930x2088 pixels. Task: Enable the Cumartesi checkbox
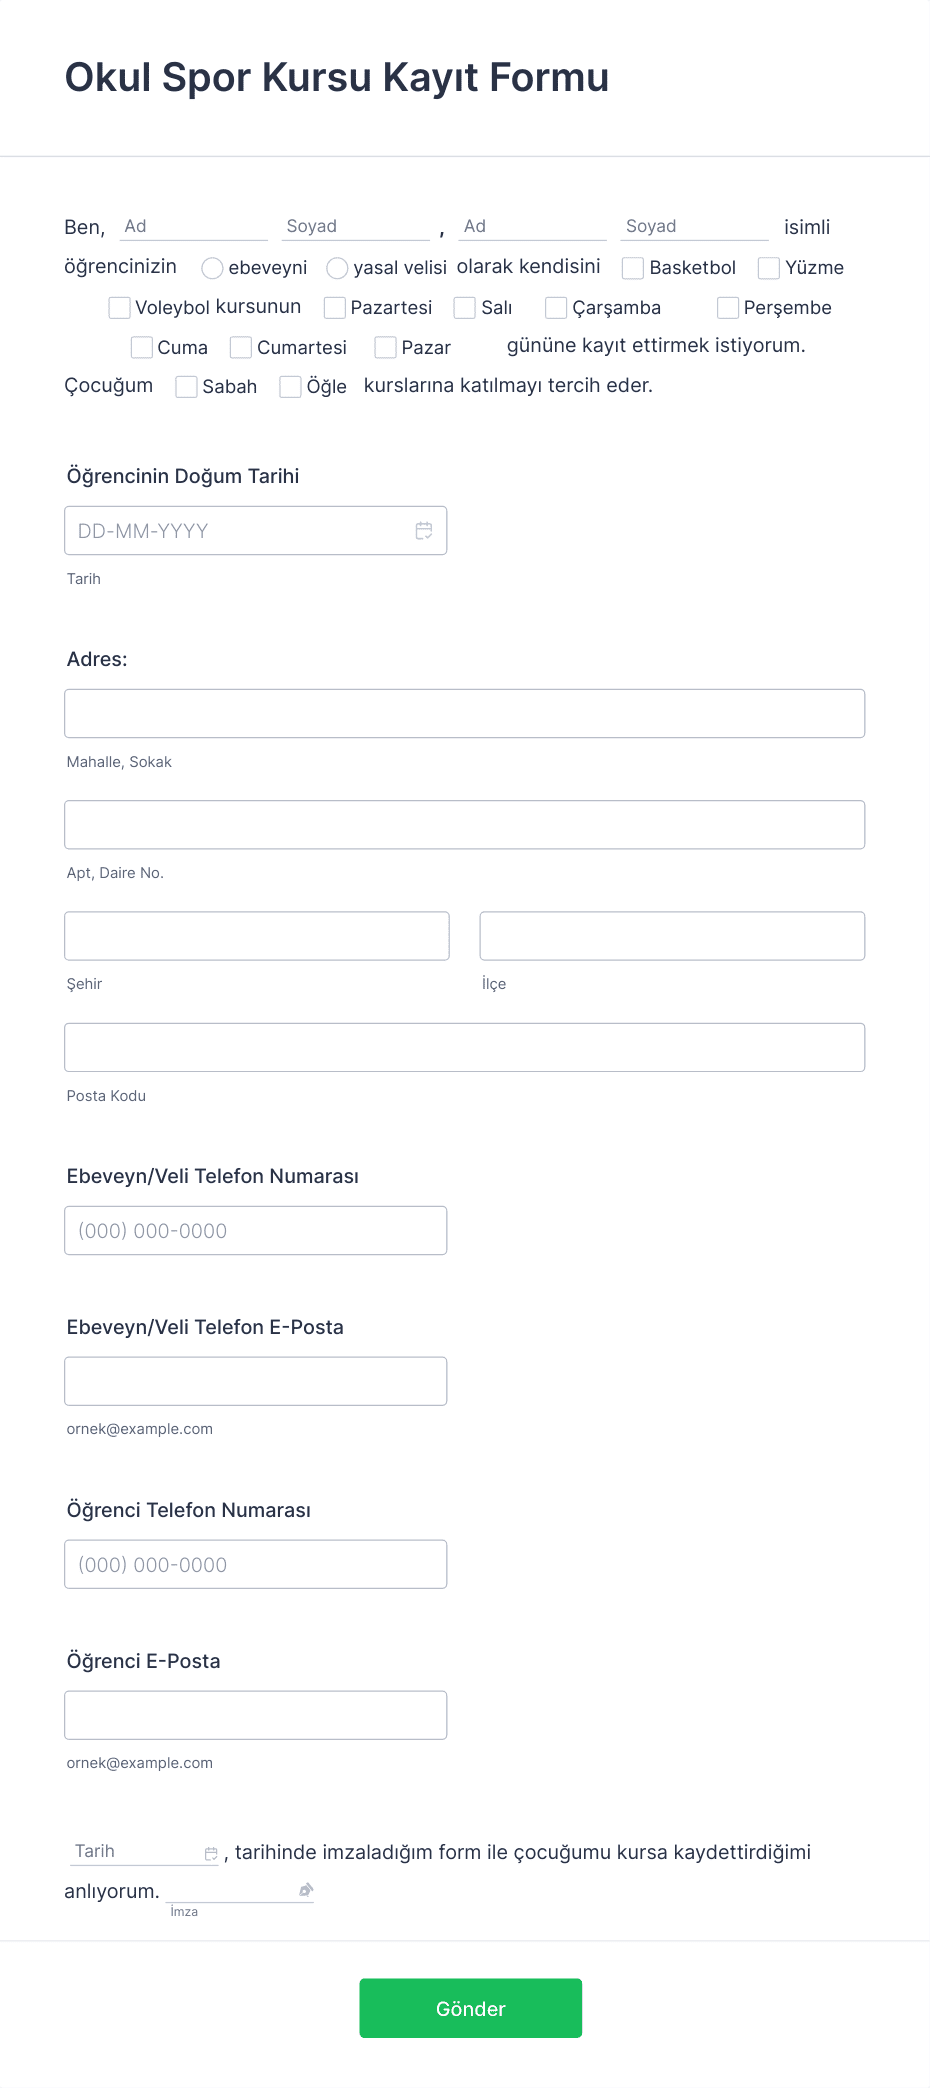[x=240, y=347]
